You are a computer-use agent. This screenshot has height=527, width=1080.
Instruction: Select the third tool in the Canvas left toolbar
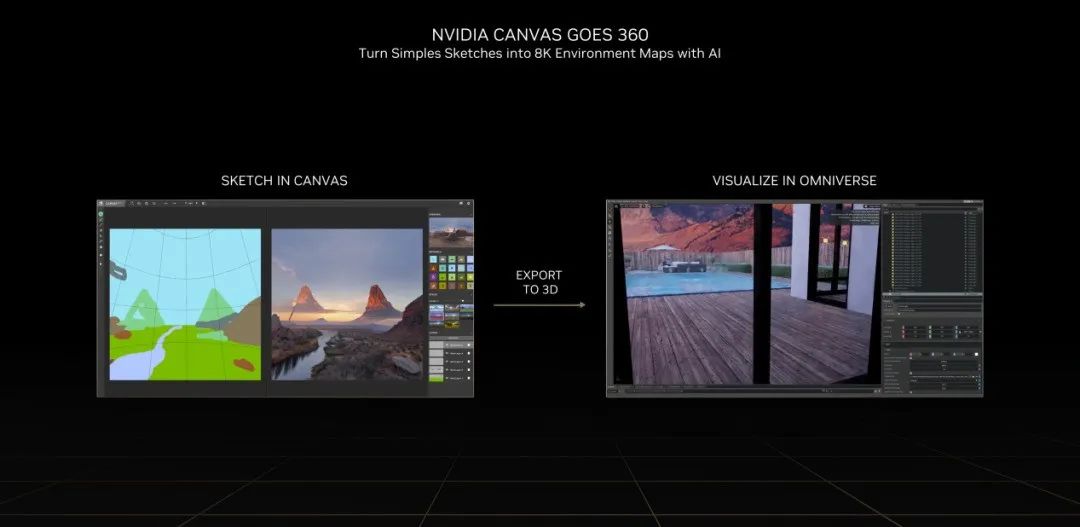tap(101, 225)
